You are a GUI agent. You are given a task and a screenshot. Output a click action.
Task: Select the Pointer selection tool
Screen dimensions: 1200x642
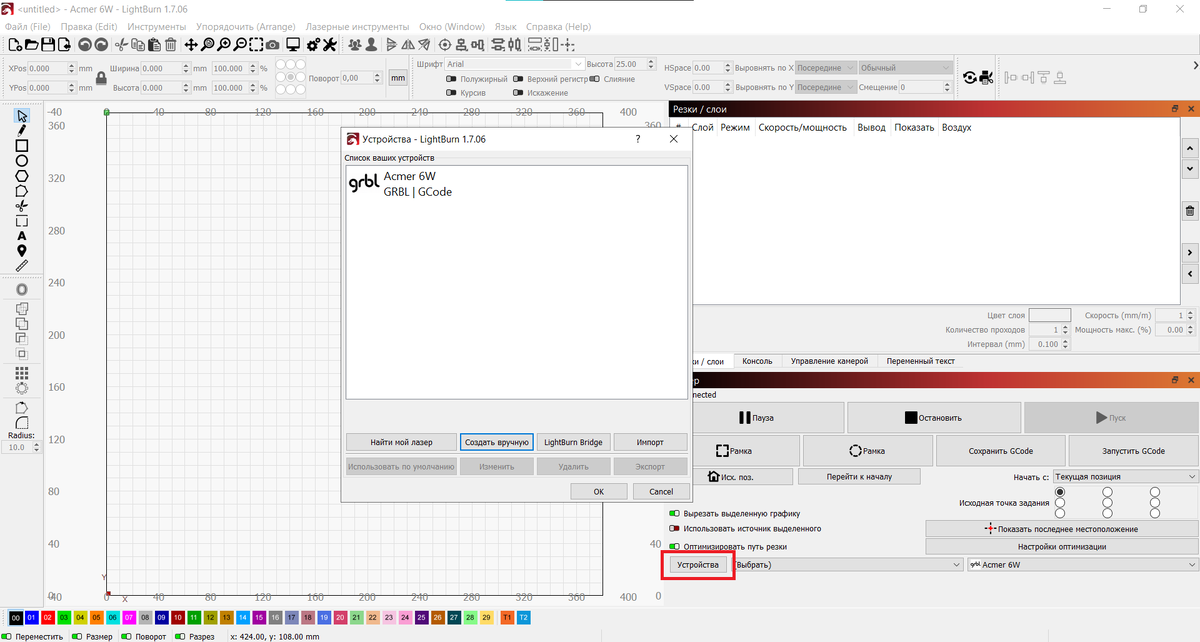tap(21, 116)
